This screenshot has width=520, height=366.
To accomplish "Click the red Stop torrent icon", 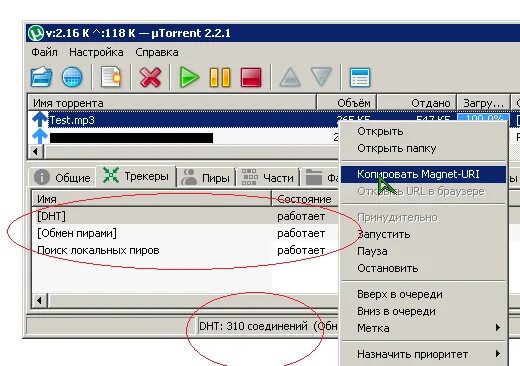I will pyautogui.click(x=251, y=77).
